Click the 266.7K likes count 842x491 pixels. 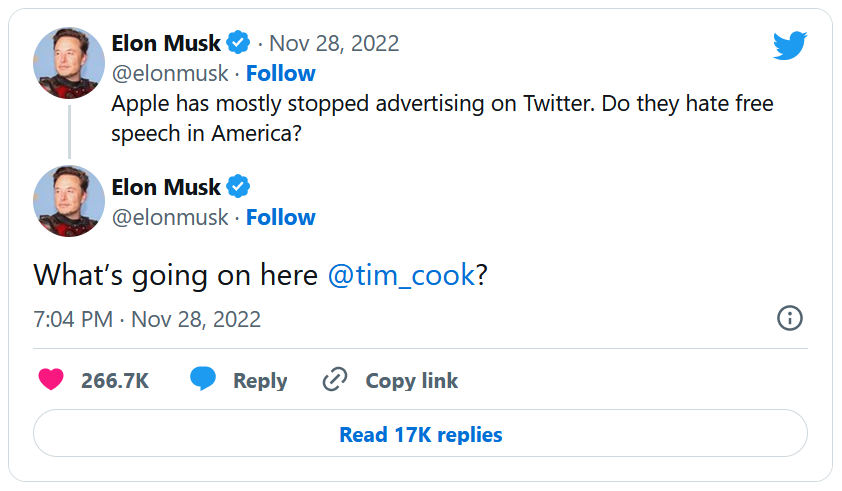pos(115,380)
